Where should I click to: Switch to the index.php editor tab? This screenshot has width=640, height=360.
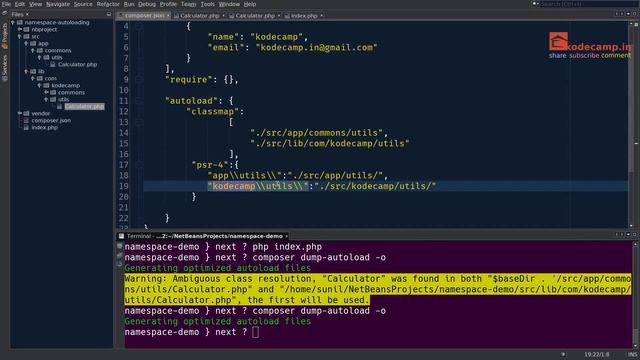[304, 16]
